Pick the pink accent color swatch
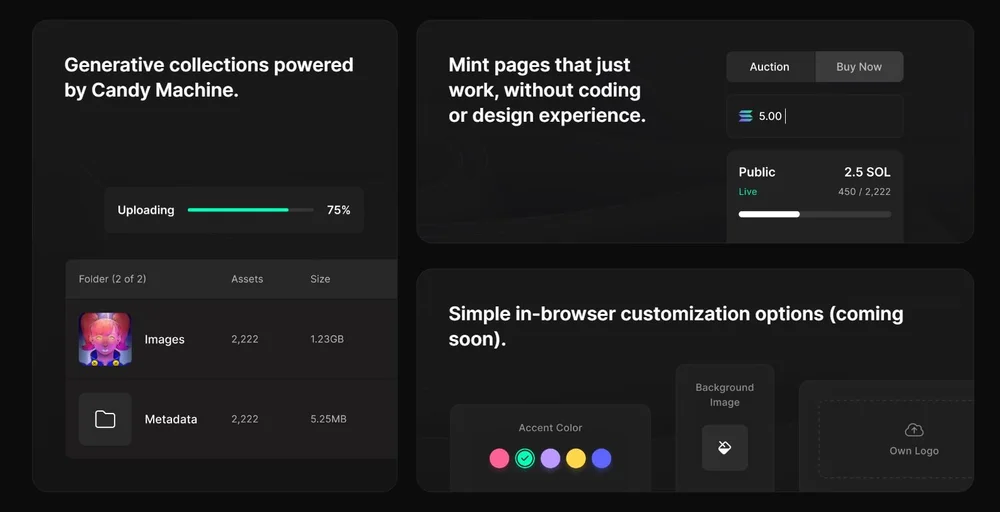The width and height of the screenshot is (1000, 512). pyautogui.click(x=499, y=458)
